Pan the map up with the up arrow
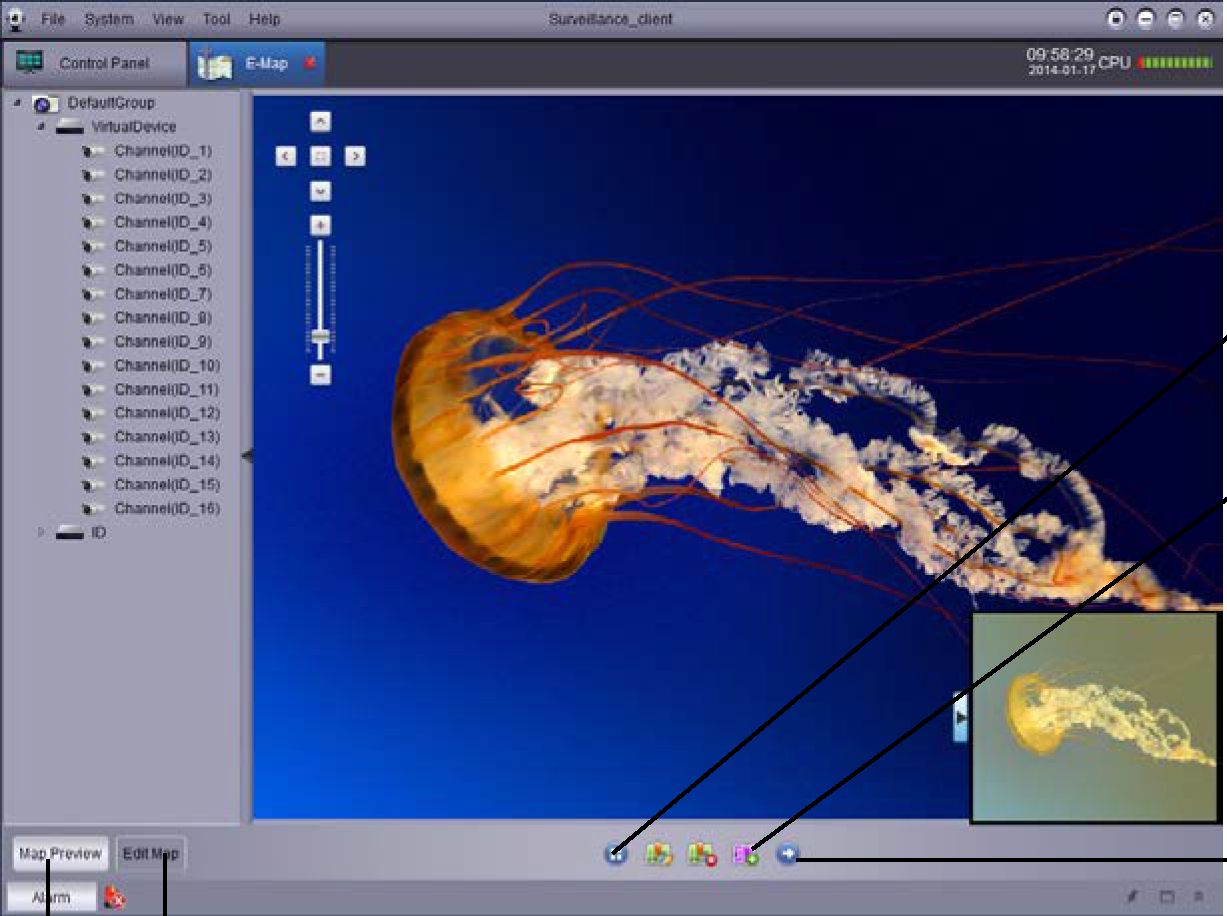This screenshot has width=1227, height=916. pos(320,122)
